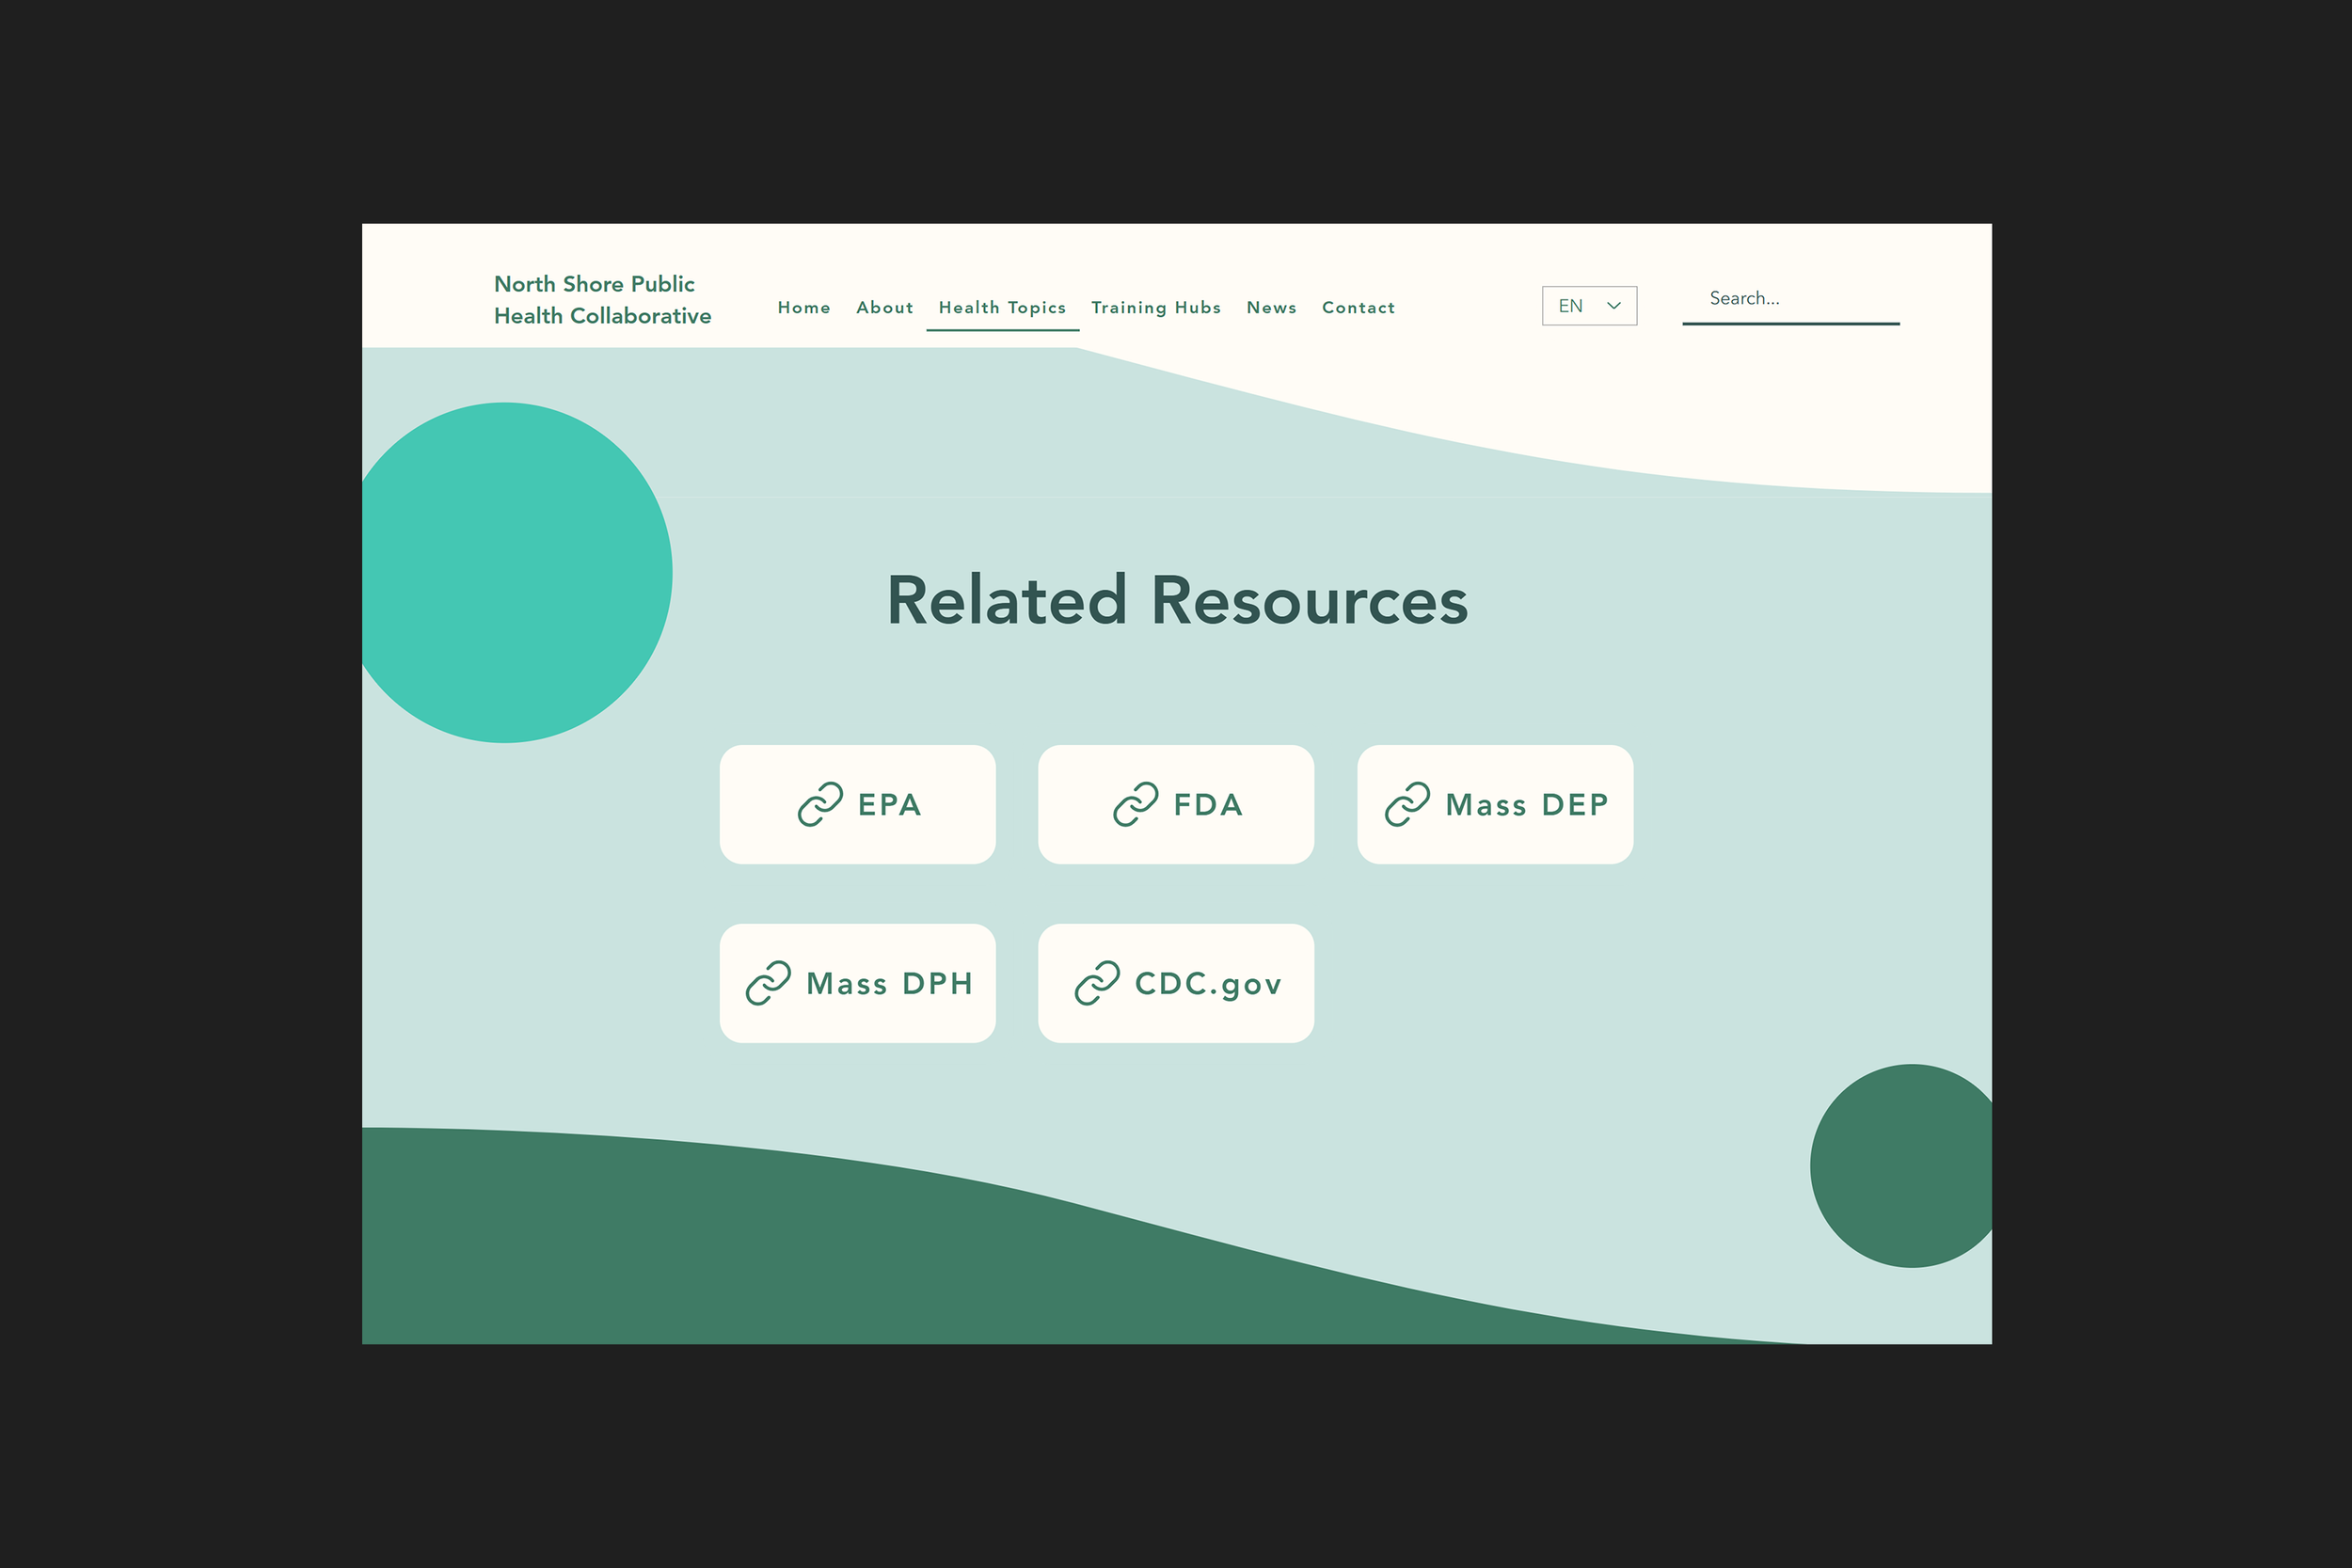Click the chain icon next to FDA
Screen dimensions: 2352x1568
pyautogui.click(x=1135, y=804)
